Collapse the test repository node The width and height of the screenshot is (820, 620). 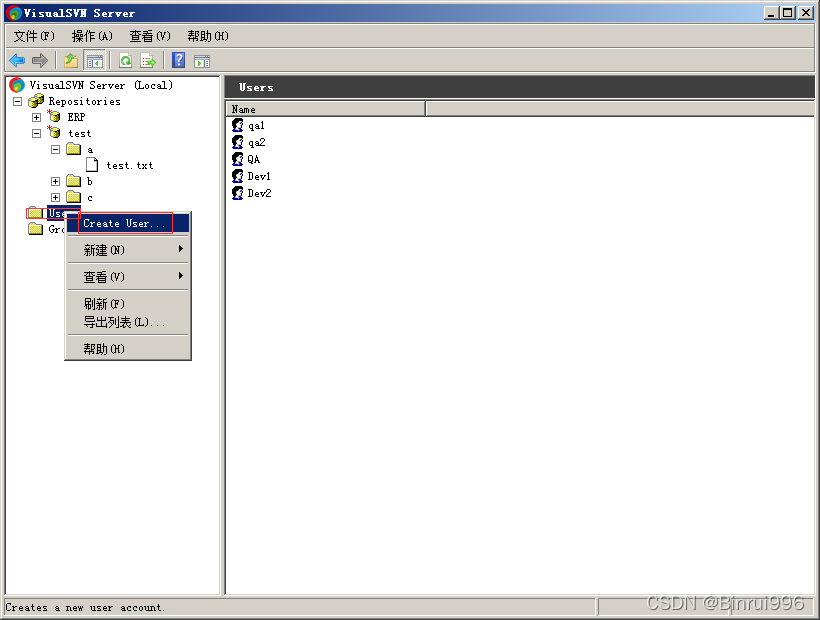pos(37,133)
